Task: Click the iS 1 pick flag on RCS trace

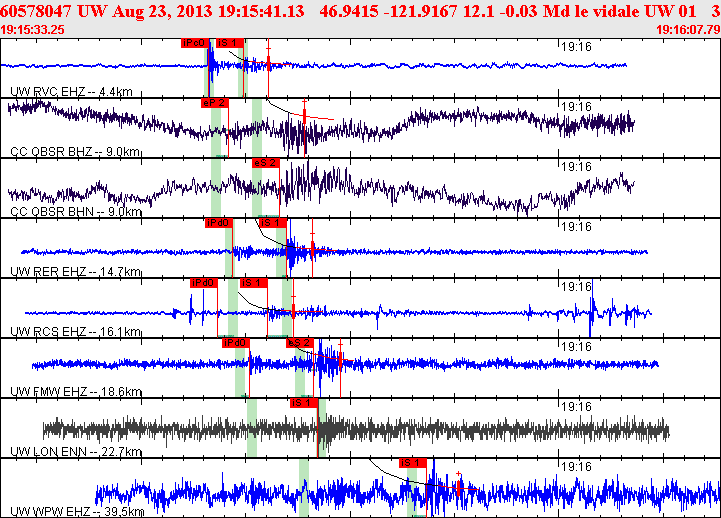Action: coord(254,283)
